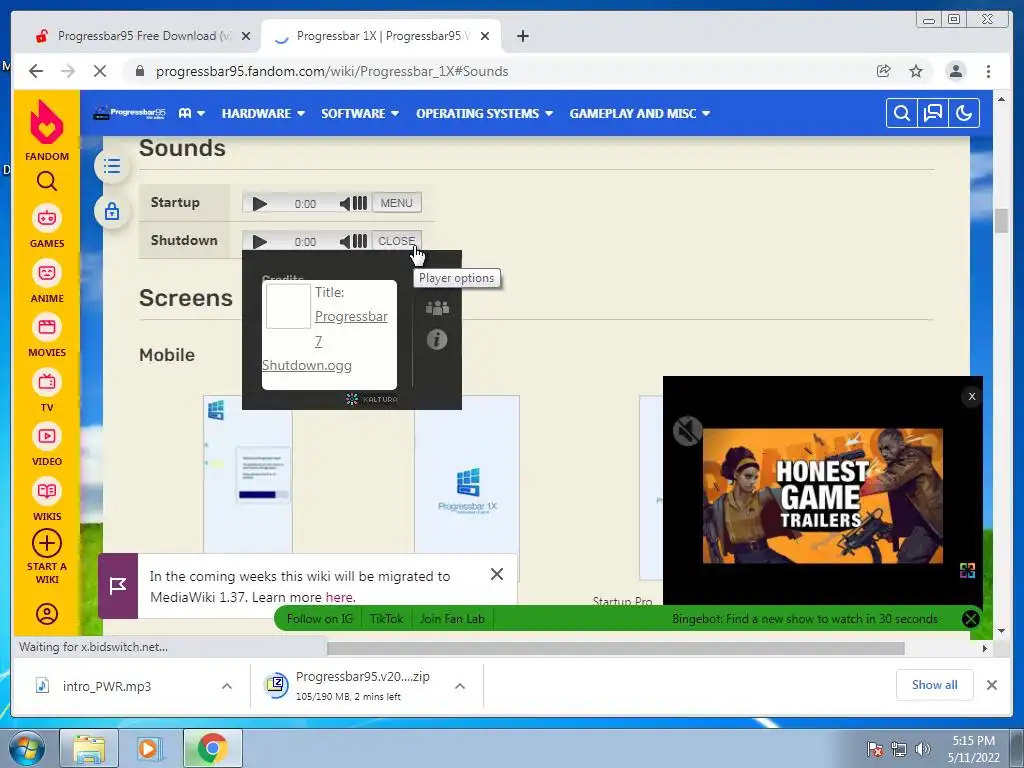
Task: Mute the Startup sound speaker
Action: tap(345, 204)
